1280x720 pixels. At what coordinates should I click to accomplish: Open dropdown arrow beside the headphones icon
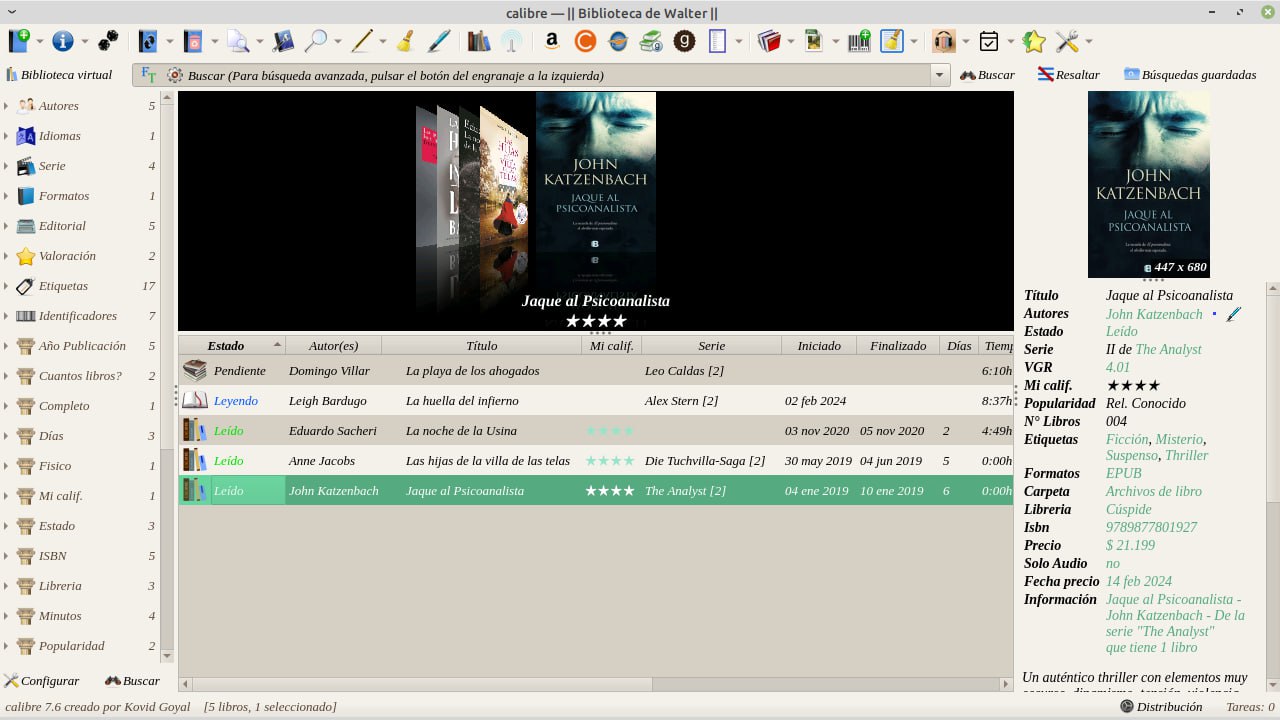[x=965, y=42]
